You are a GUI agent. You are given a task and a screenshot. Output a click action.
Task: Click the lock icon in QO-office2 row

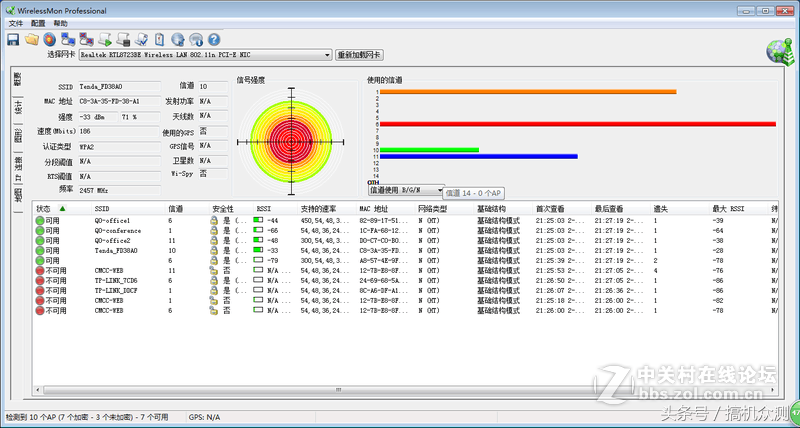click(214, 241)
